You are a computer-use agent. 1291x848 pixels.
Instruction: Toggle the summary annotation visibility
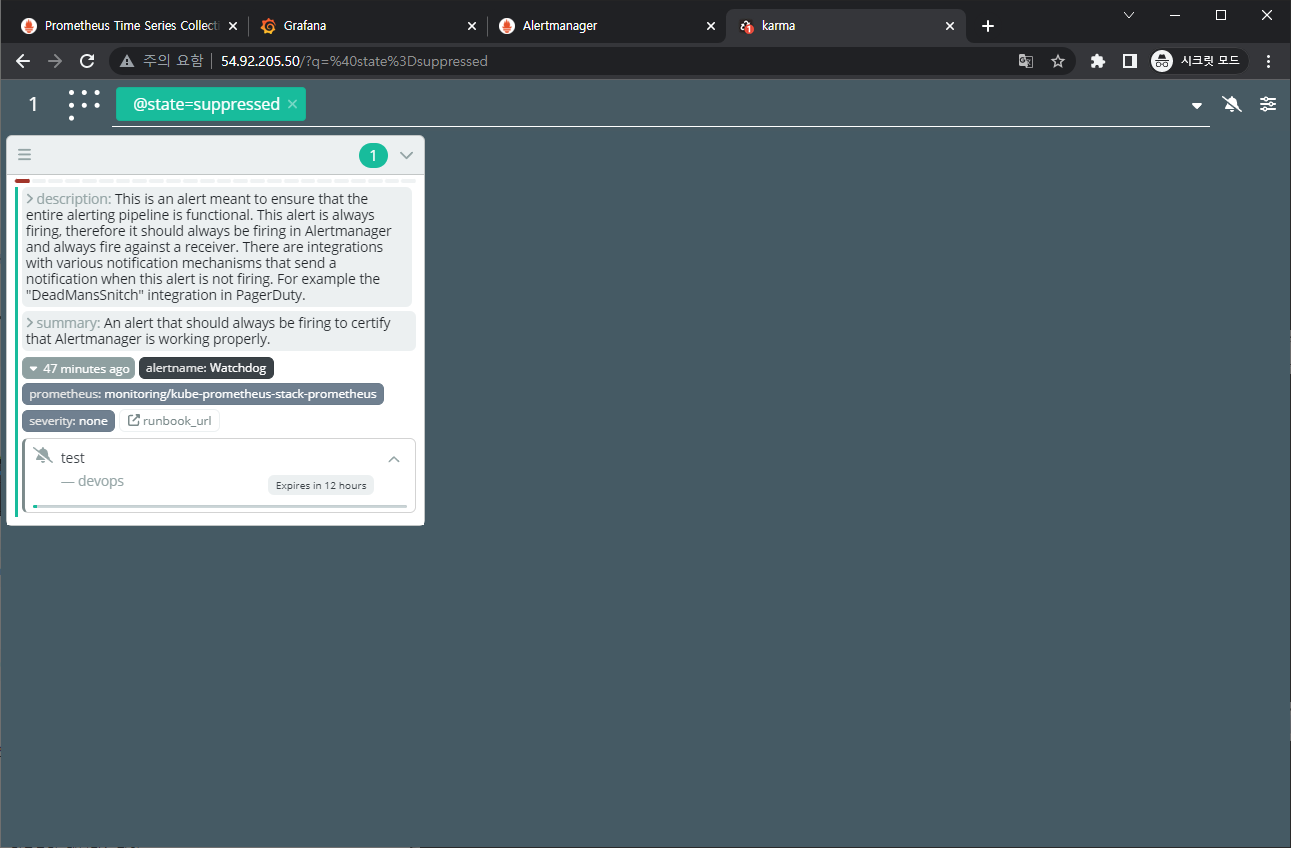(x=30, y=323)
